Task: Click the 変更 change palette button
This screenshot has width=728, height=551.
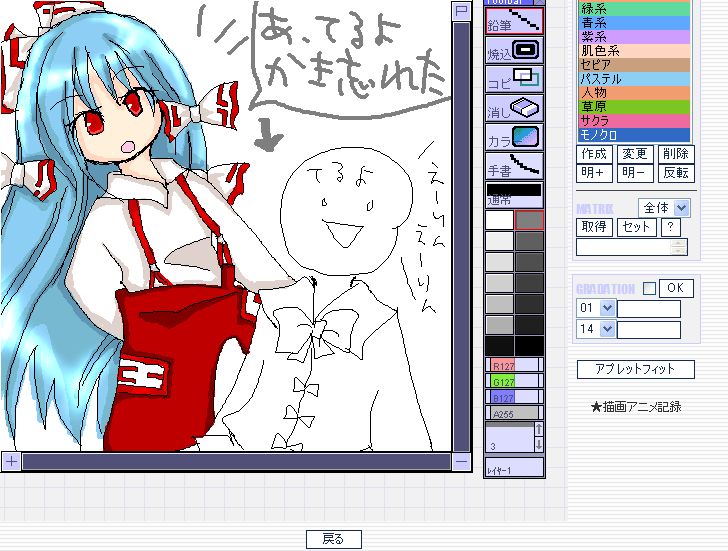Action: (x=635, y=154)
